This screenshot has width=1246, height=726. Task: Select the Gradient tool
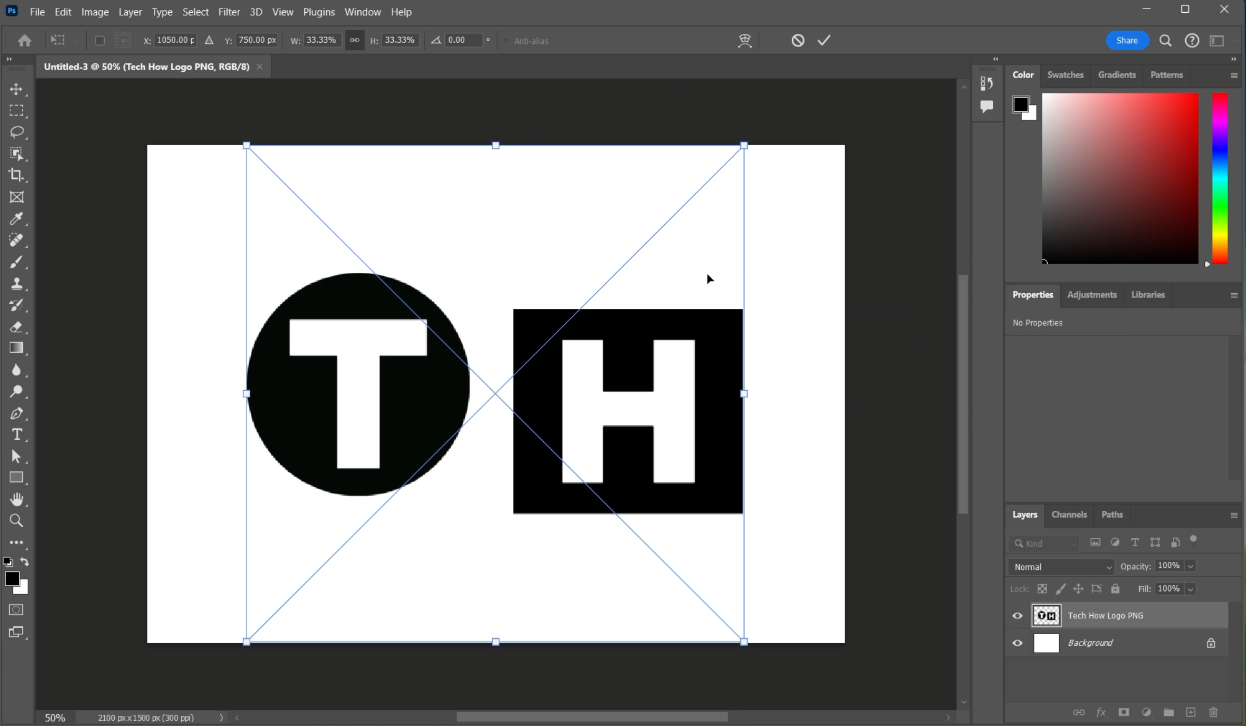coord(16,348)
